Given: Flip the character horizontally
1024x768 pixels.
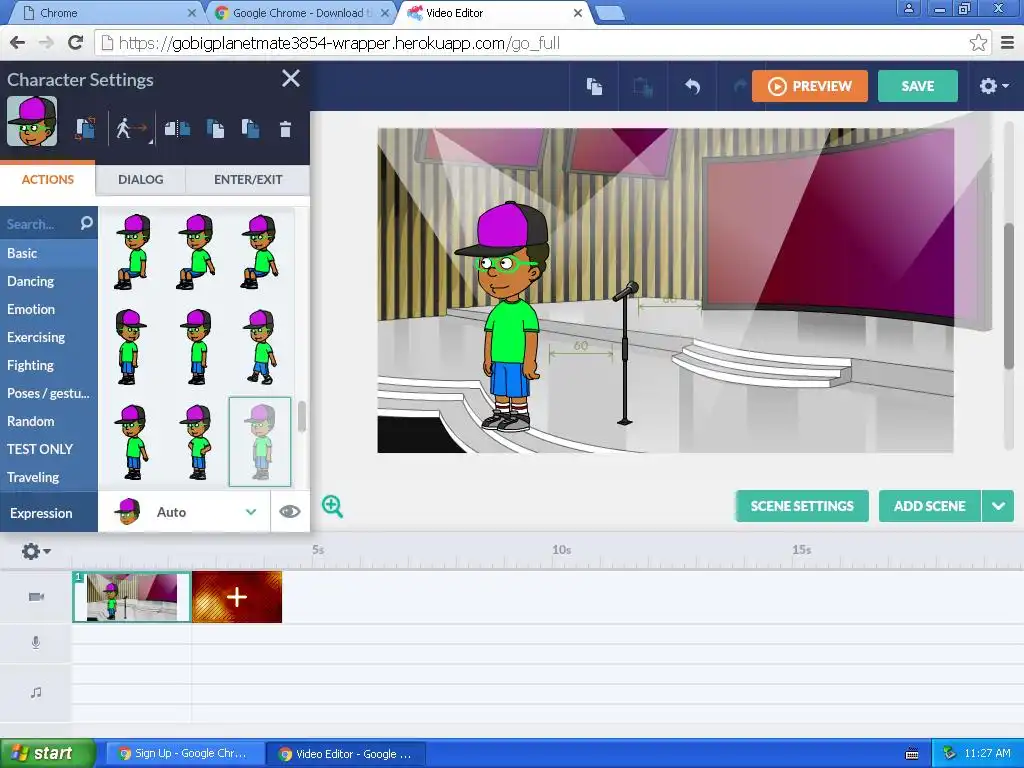Looking at the screenshot, I should point(177,128).
